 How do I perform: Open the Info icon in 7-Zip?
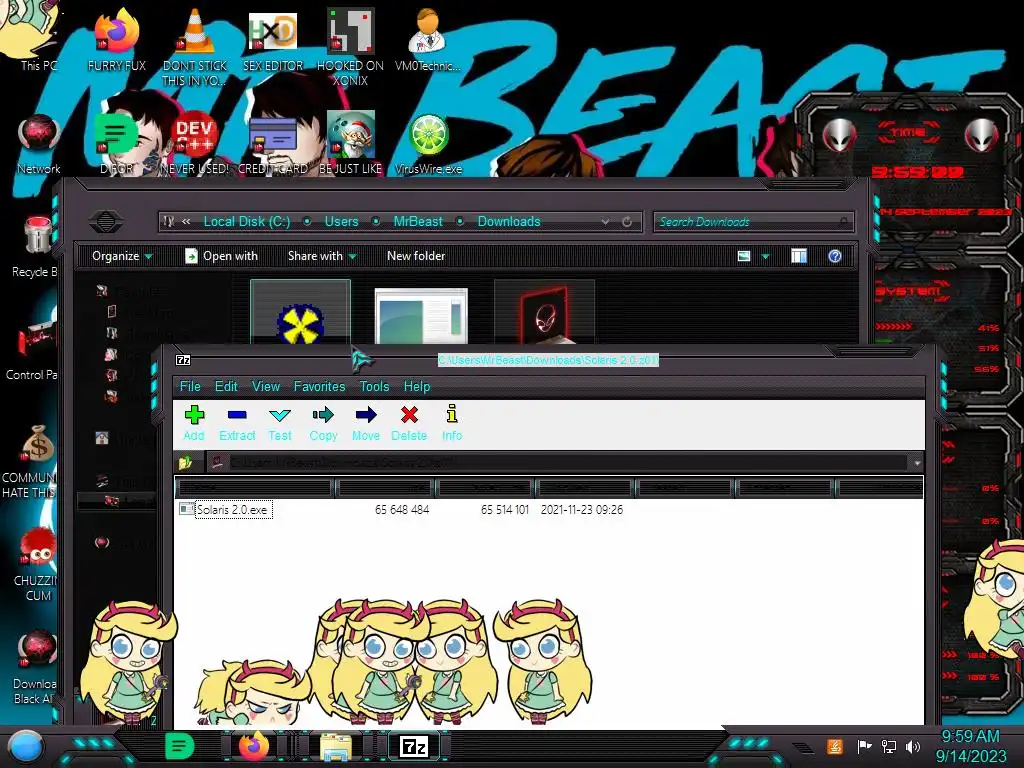452,423
